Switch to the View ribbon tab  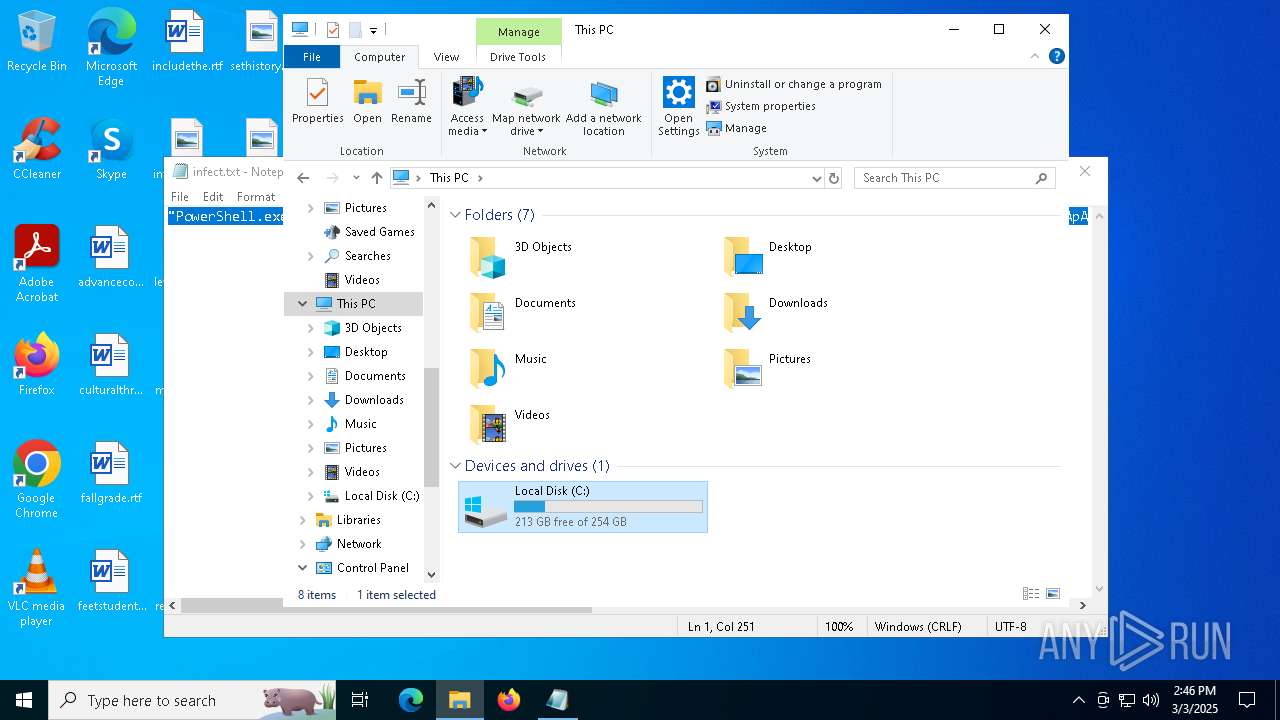pyautogui.click(x=446, y=57)
